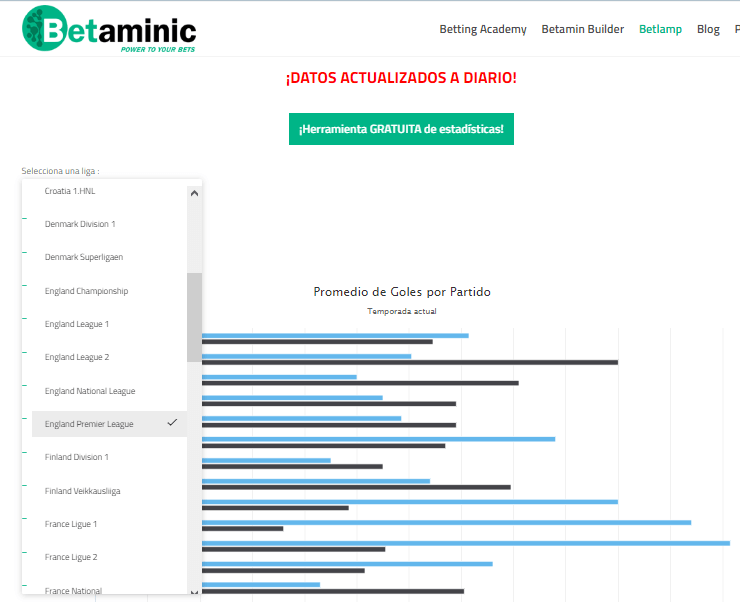
Task: Open Betamin Builder page
Action: click(582, 29)
